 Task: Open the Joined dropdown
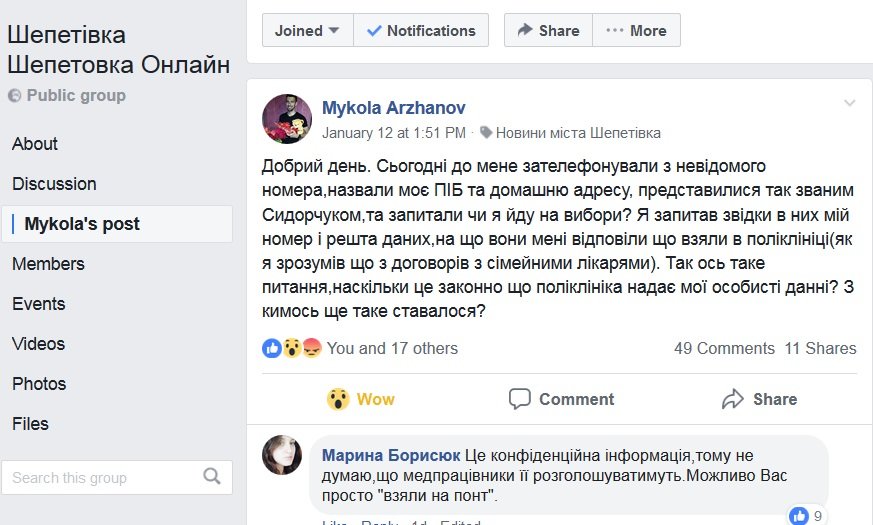coord(307,30)
